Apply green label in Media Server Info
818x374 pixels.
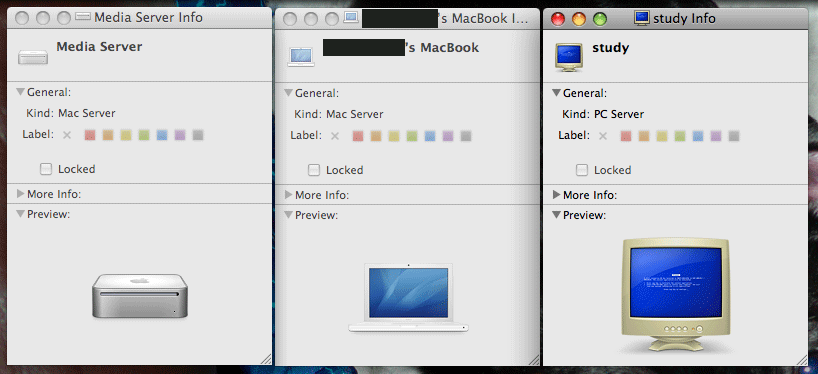point(144,135)
